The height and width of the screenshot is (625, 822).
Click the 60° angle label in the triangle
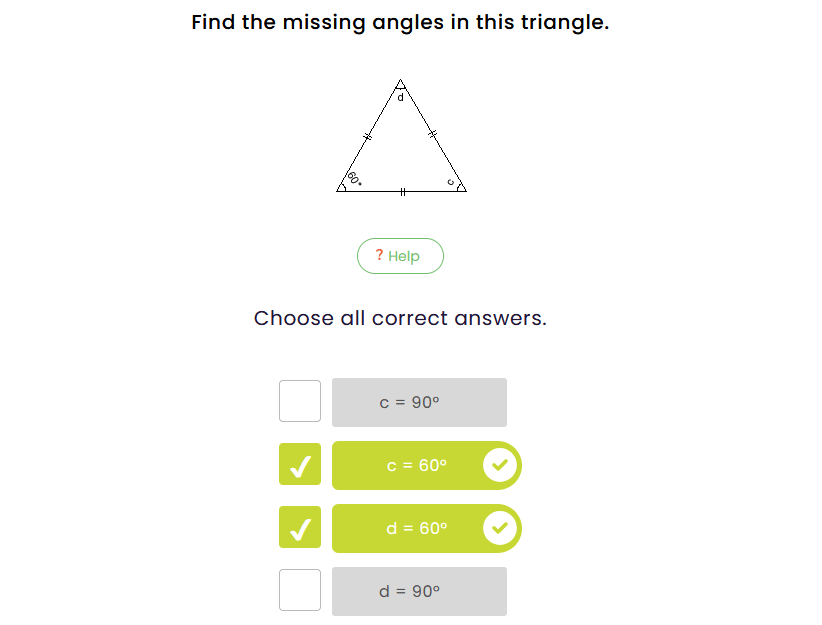(x=354, y=179)
